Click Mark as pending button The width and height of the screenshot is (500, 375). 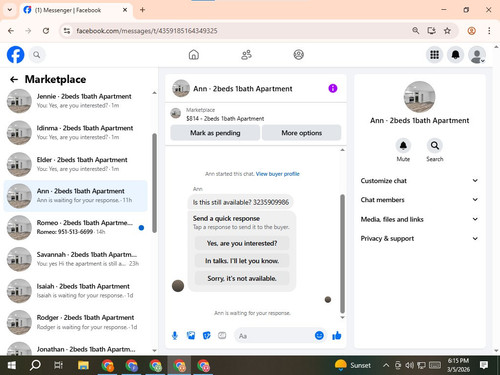point(215,133)
